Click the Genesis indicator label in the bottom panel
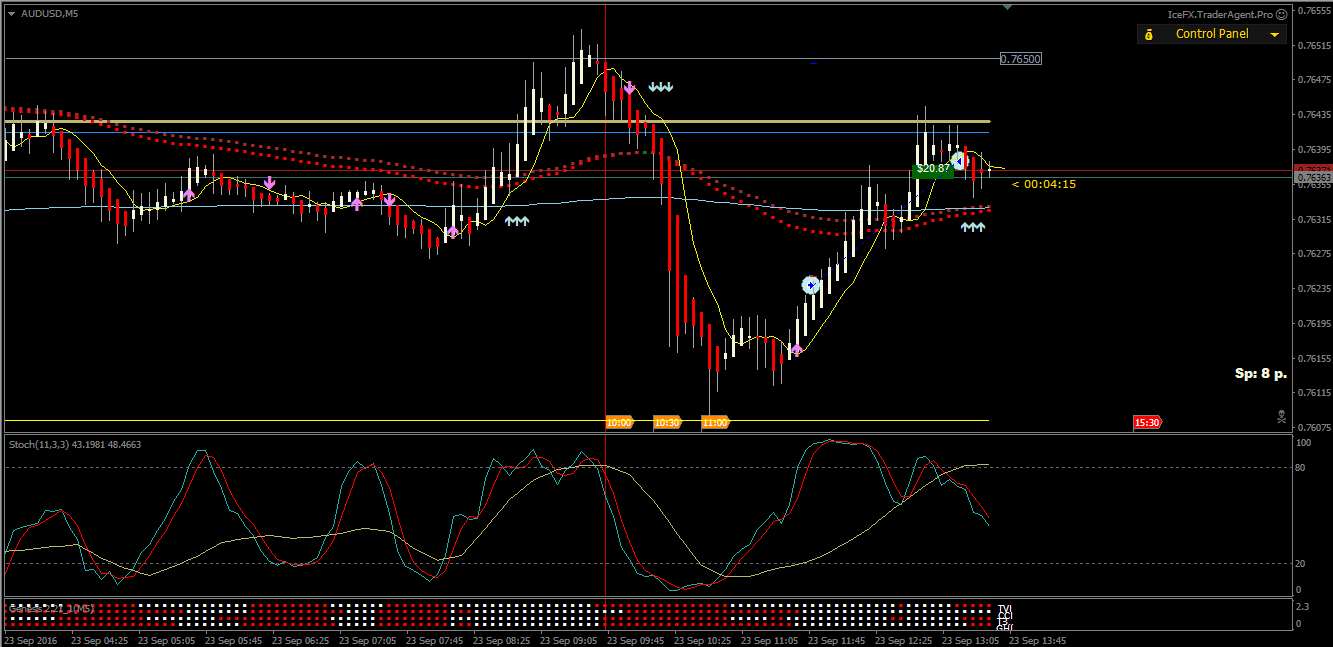The height and width of the screenshot is (647, 1333). (52, 608)
